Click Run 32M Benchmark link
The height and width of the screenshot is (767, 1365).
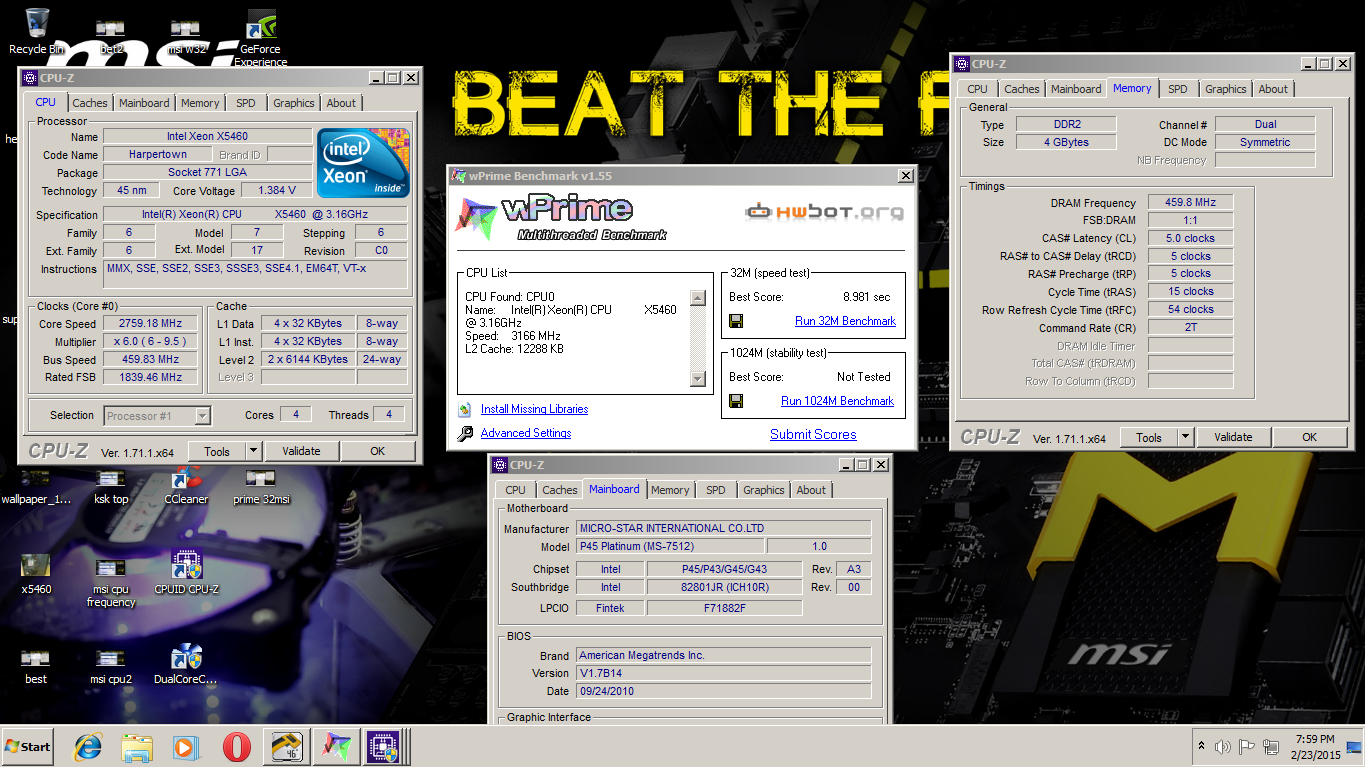click(x=845, y=321)
